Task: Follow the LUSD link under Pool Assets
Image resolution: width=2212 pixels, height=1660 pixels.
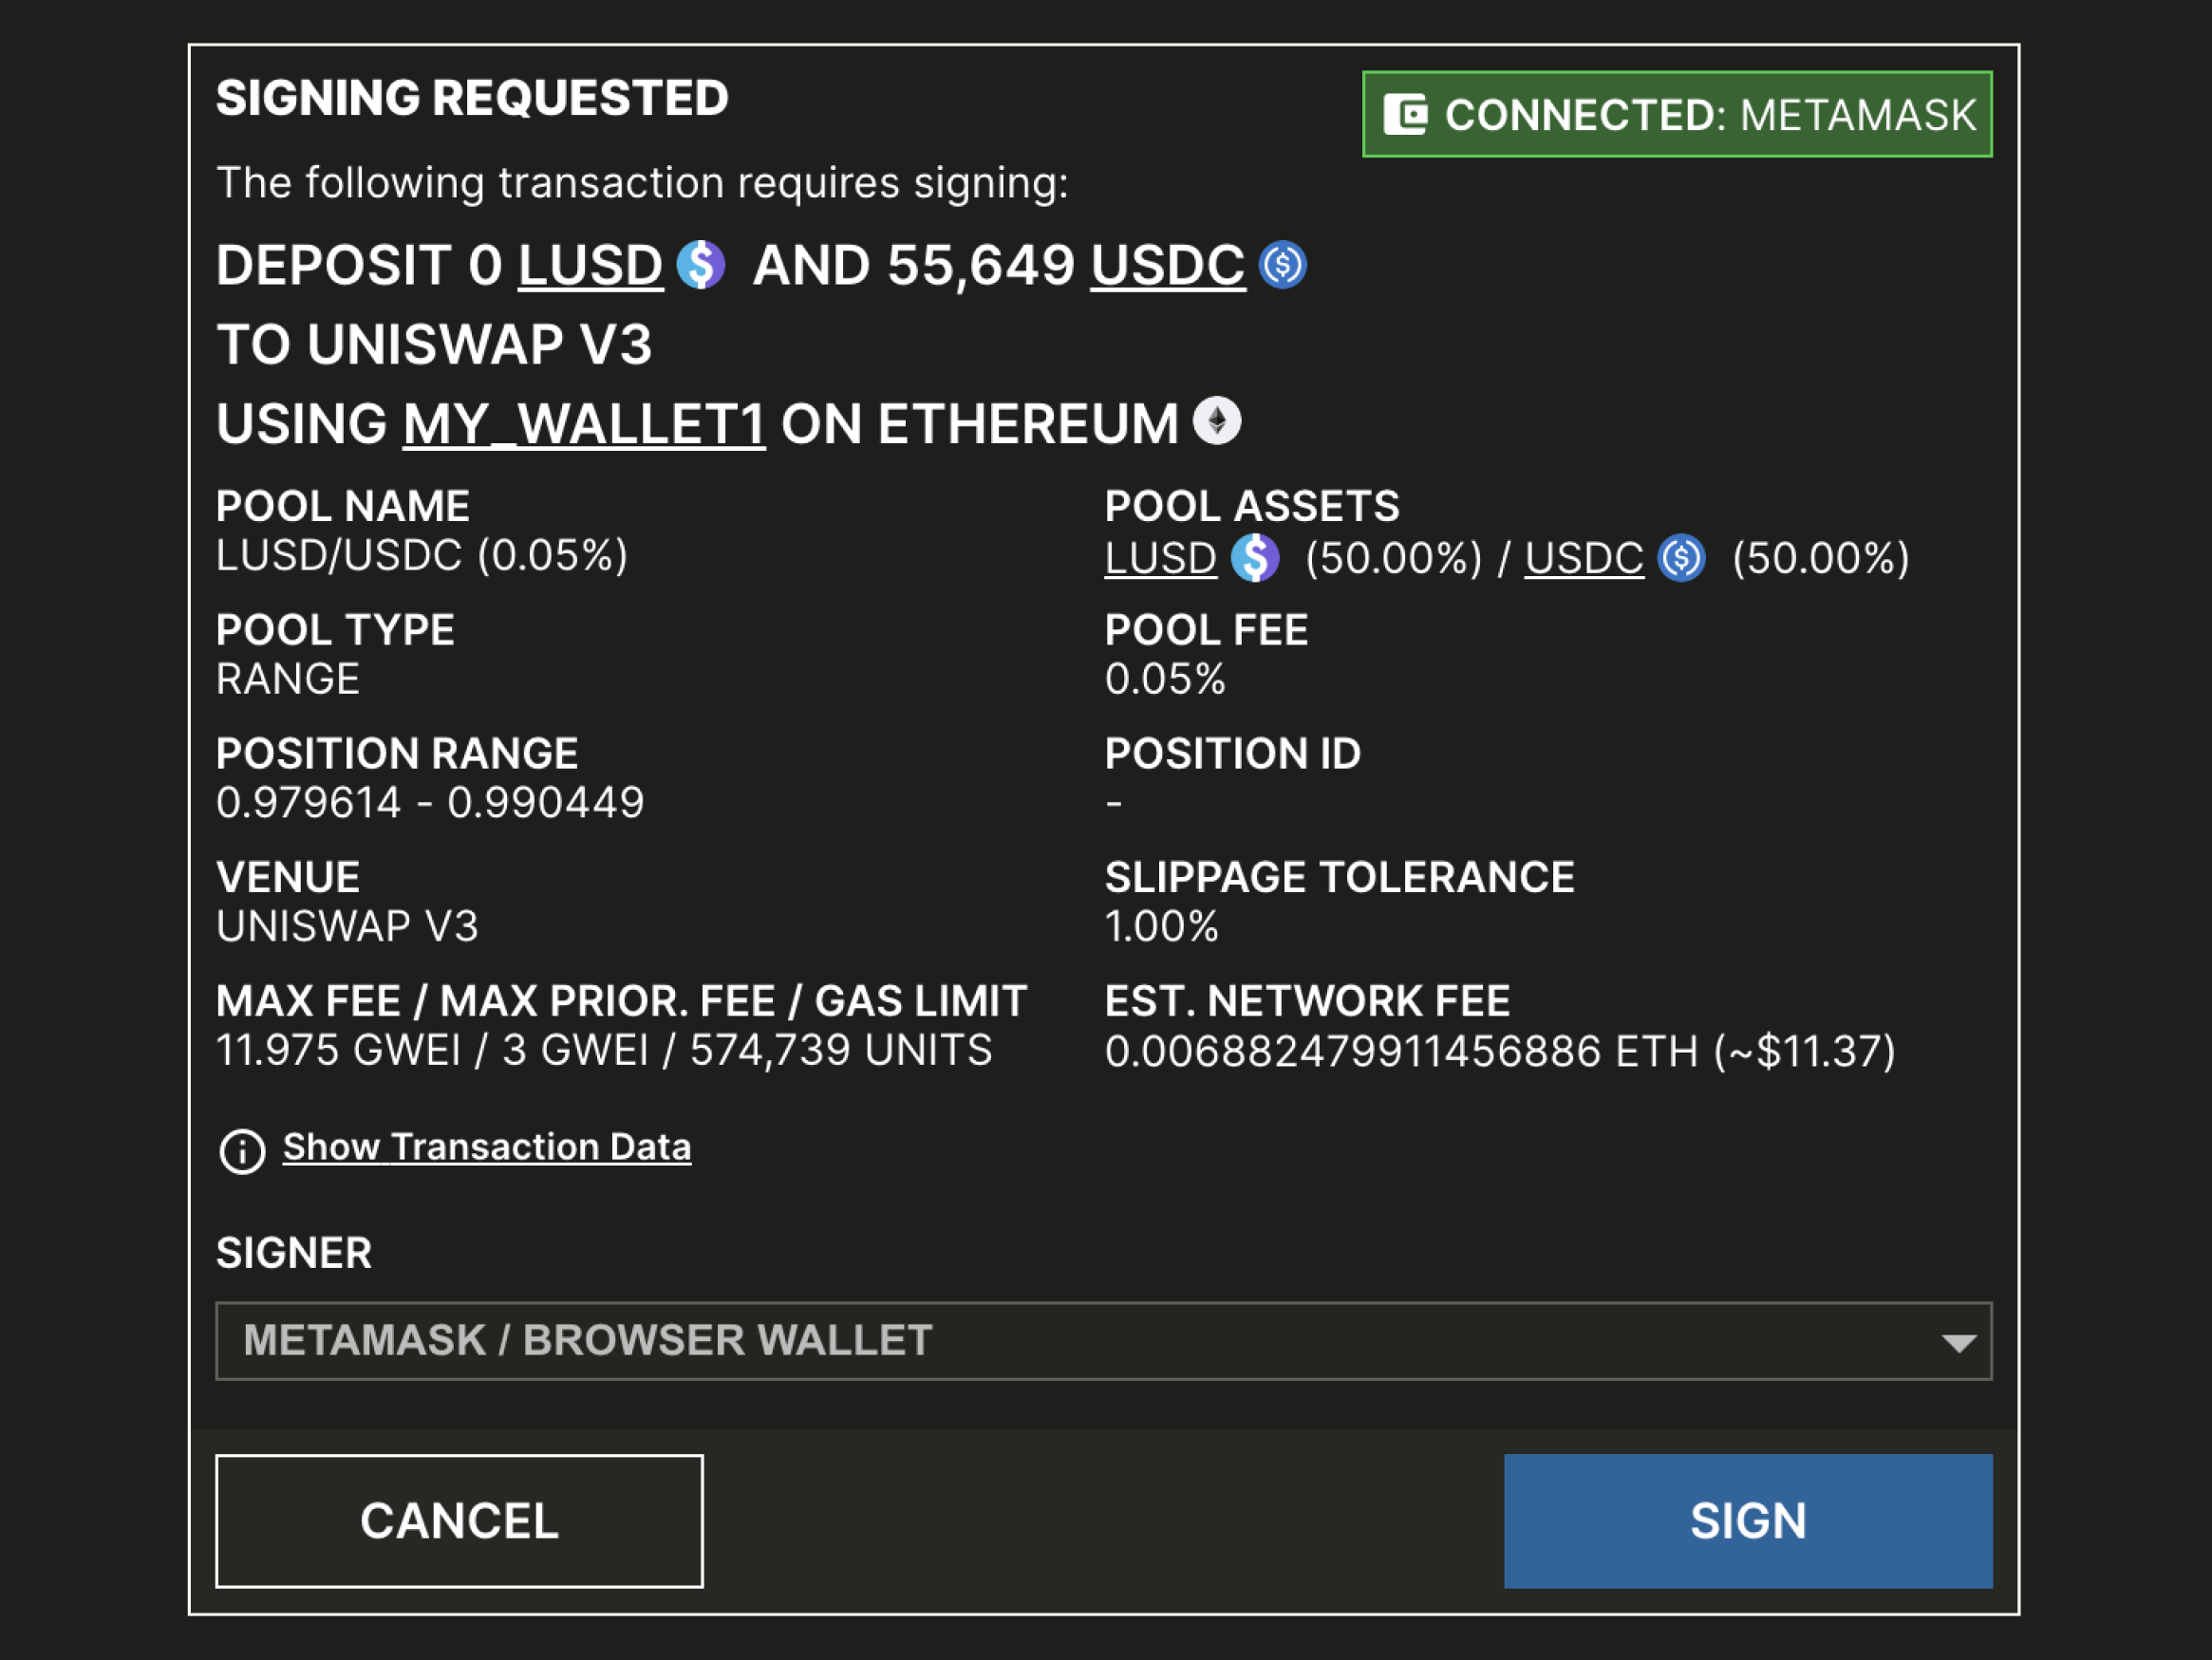Action: coord(1160,558)
